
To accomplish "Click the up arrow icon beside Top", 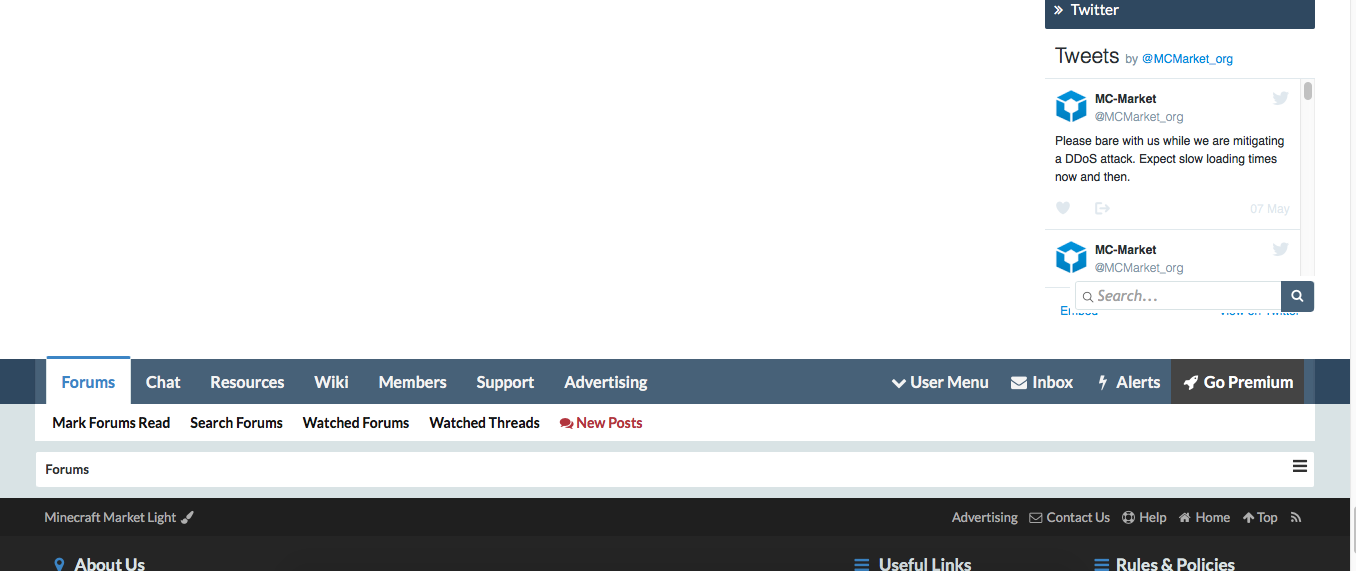I will 1248,517.
